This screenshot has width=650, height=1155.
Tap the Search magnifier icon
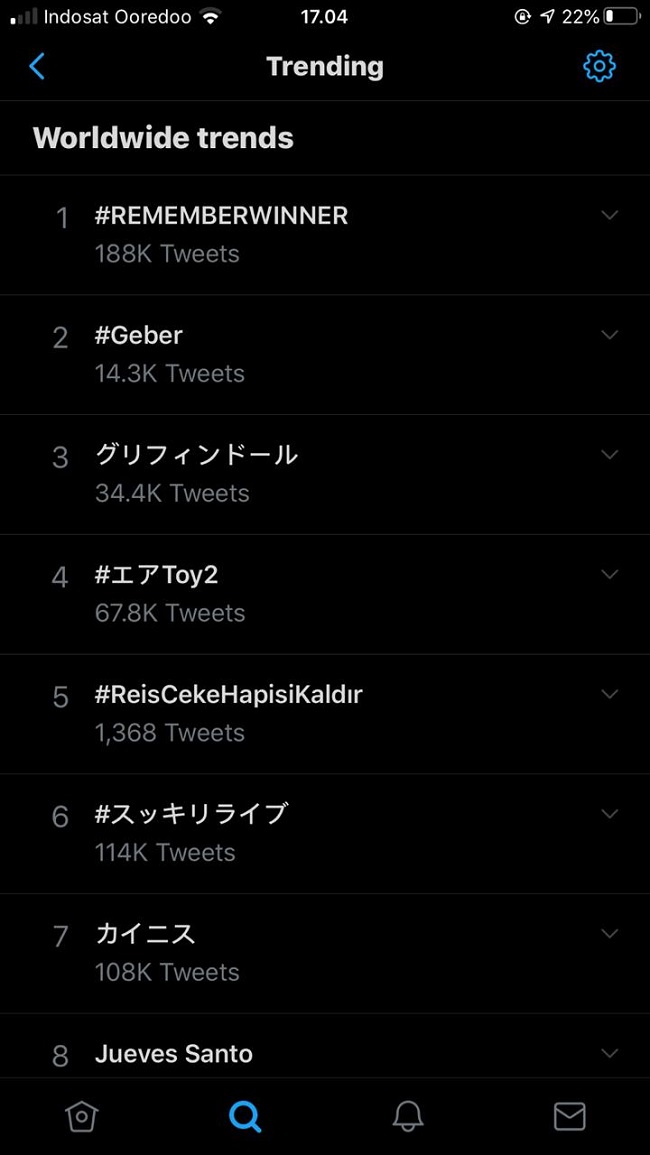(x=244, y=1116)
